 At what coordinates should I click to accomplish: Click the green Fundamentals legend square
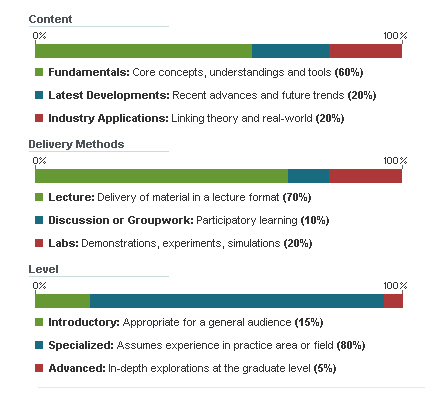[39, 72]
